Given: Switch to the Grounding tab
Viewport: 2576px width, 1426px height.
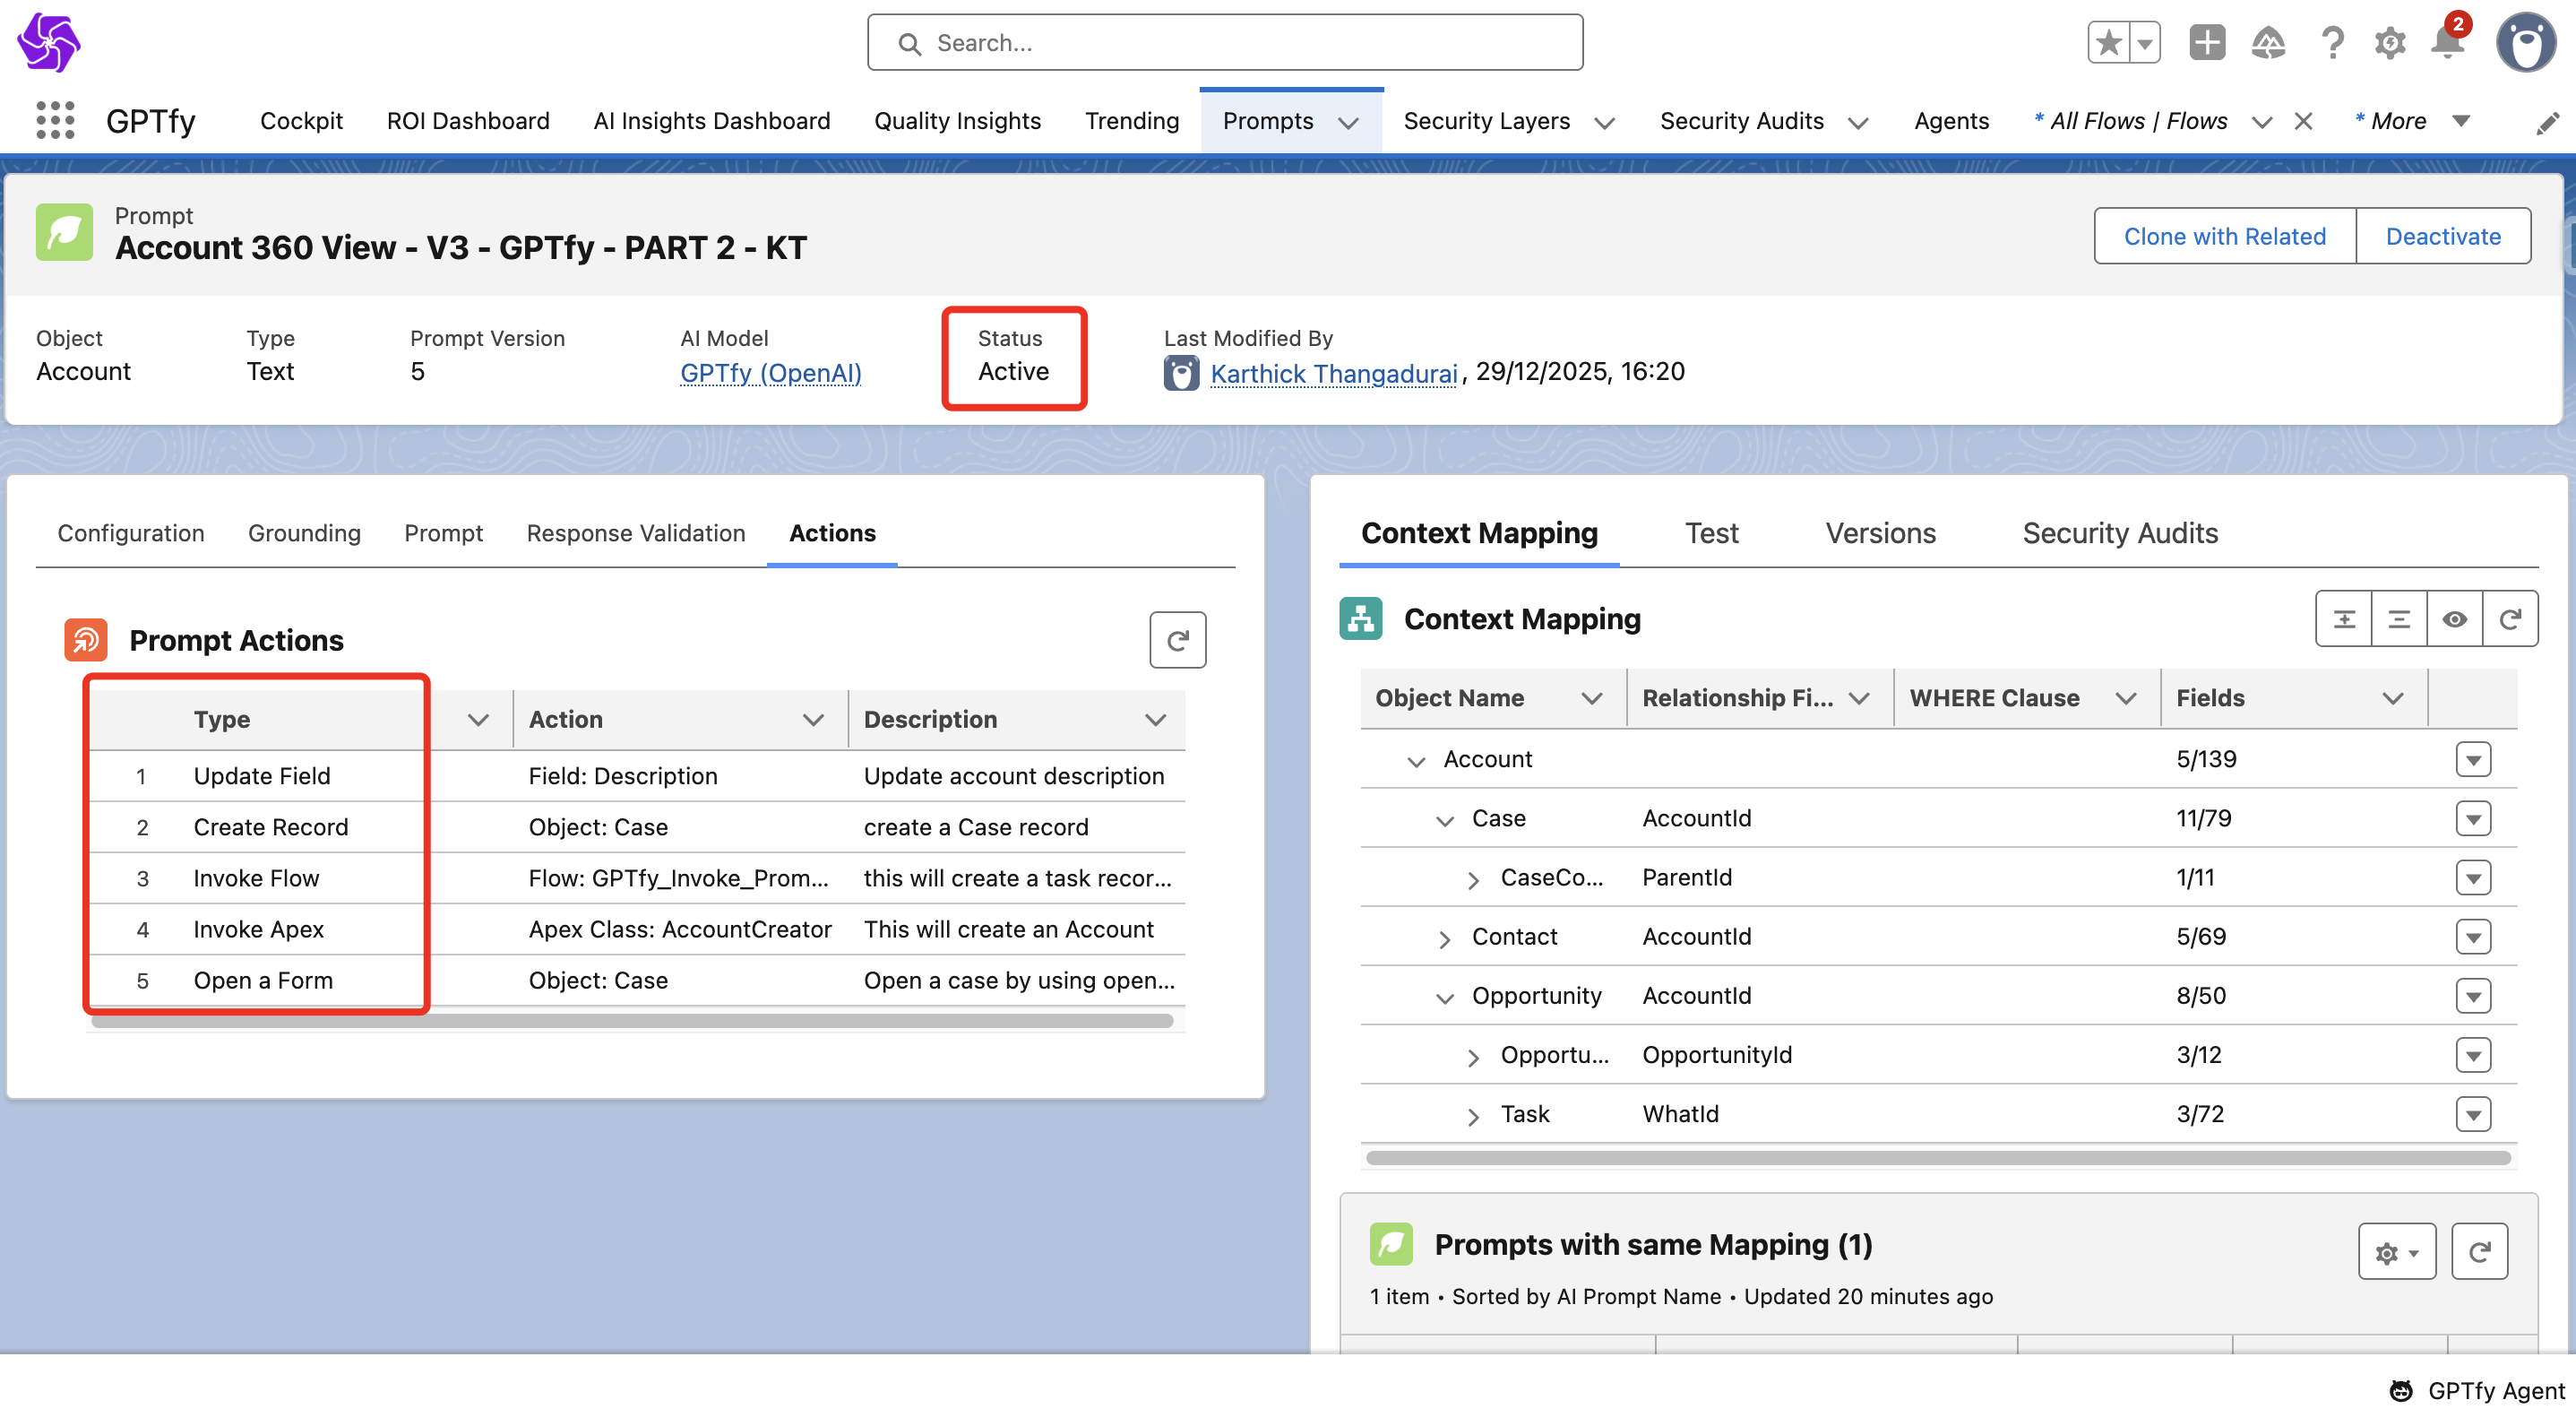Looking at the screenshot, I should coord(304,533).
